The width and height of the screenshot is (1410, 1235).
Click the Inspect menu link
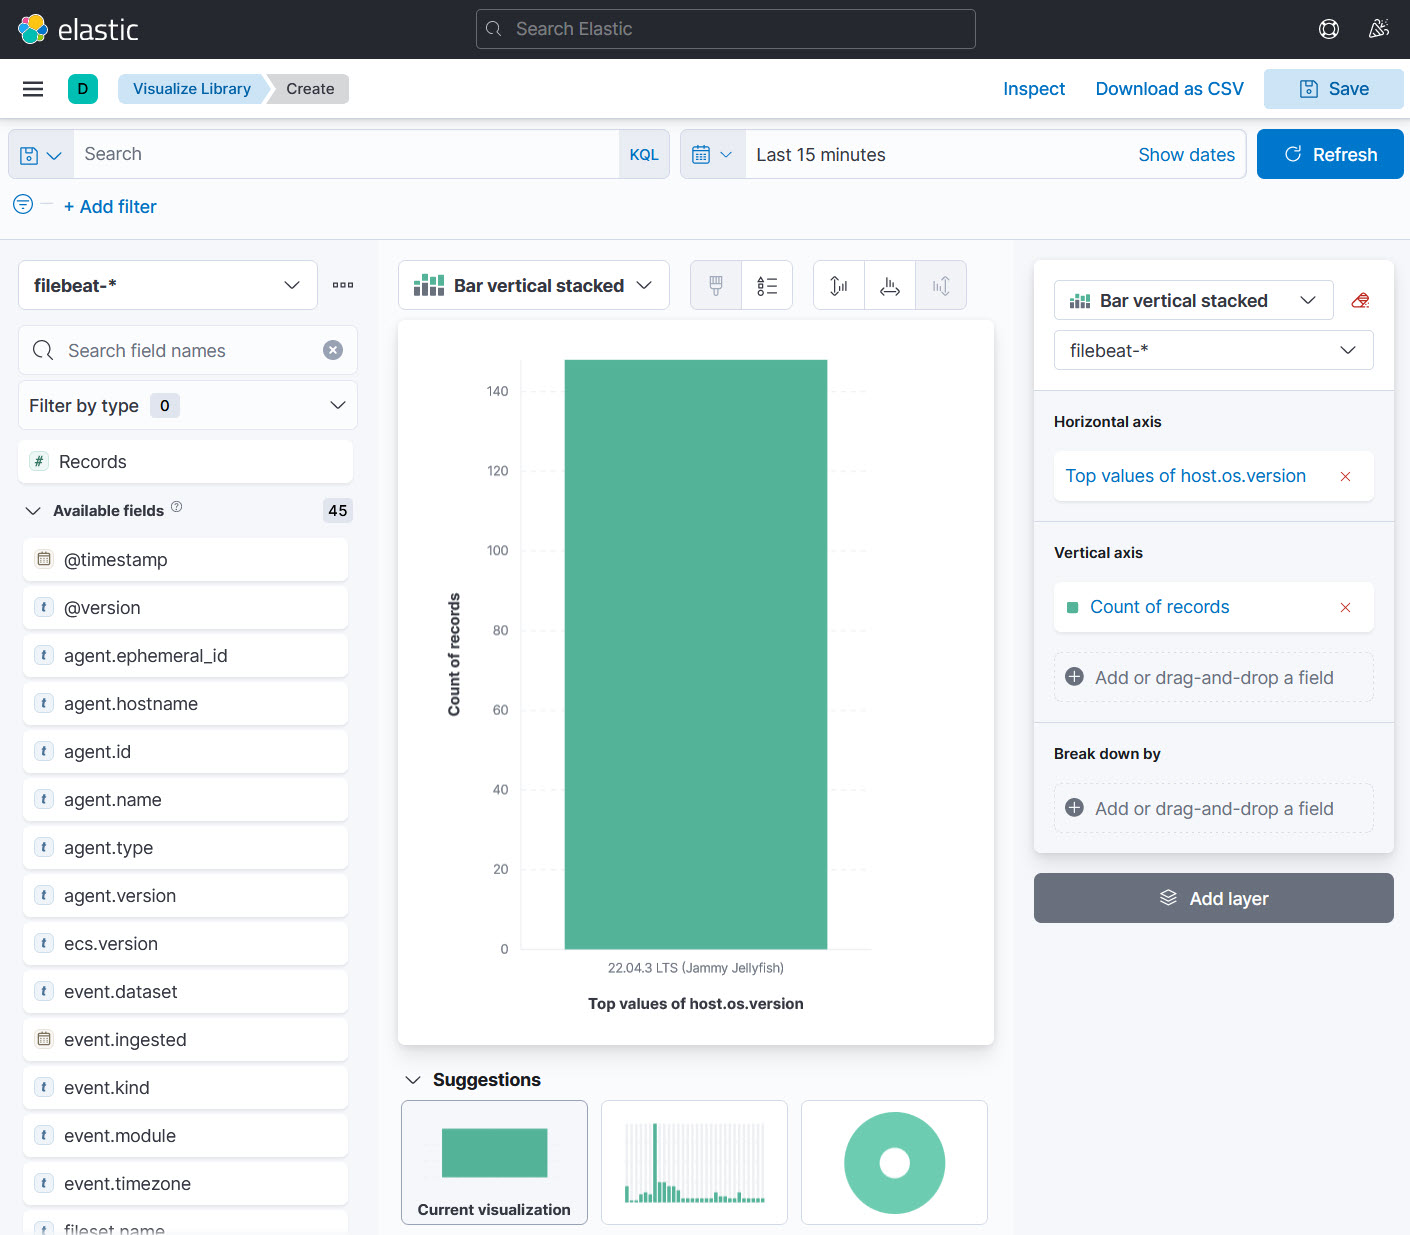click(x=1033, y=89)
